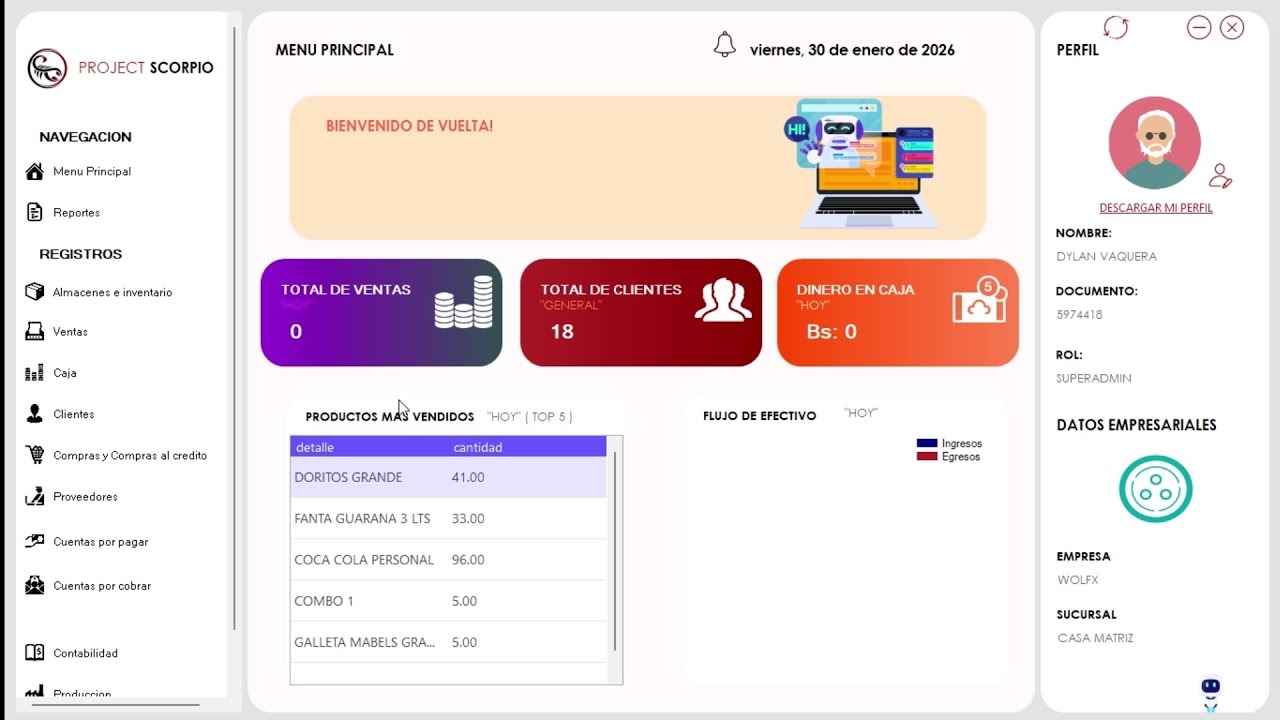Viewport: 1280px width, 720px height.
Task: Click the Dinero en Caja card
Action: click(898, 313)
